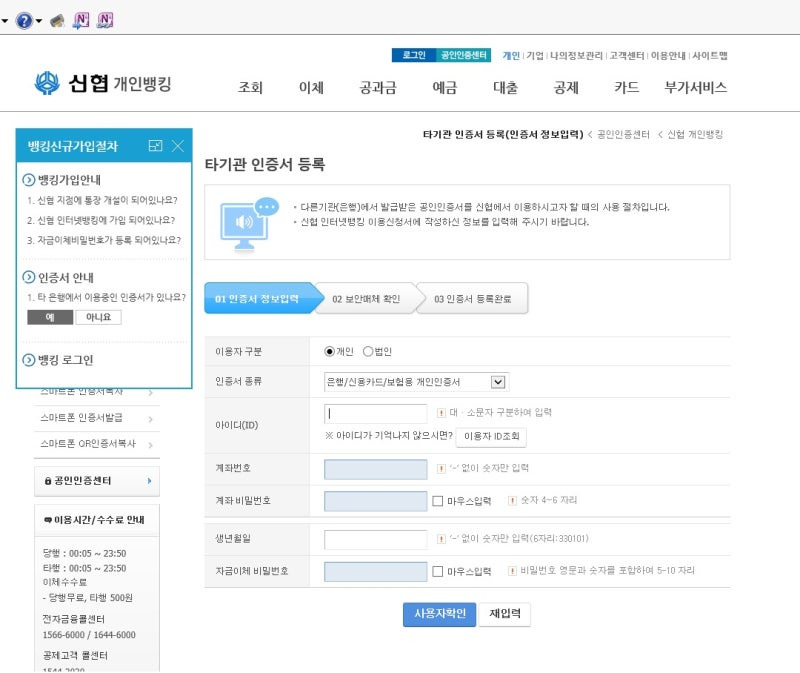Image resolution: width=800 pixels, height=673 pixels.
Task: Select the 개인 radio button
Action: tap(330, 351)
